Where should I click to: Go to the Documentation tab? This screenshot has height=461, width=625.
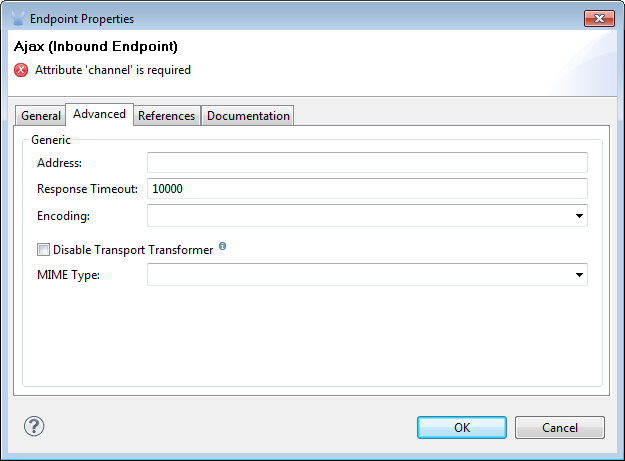(x=248, y=116)
